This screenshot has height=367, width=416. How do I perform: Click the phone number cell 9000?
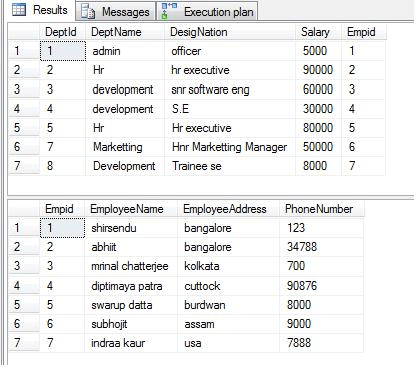pyautogui.click(x=322, y=324)
